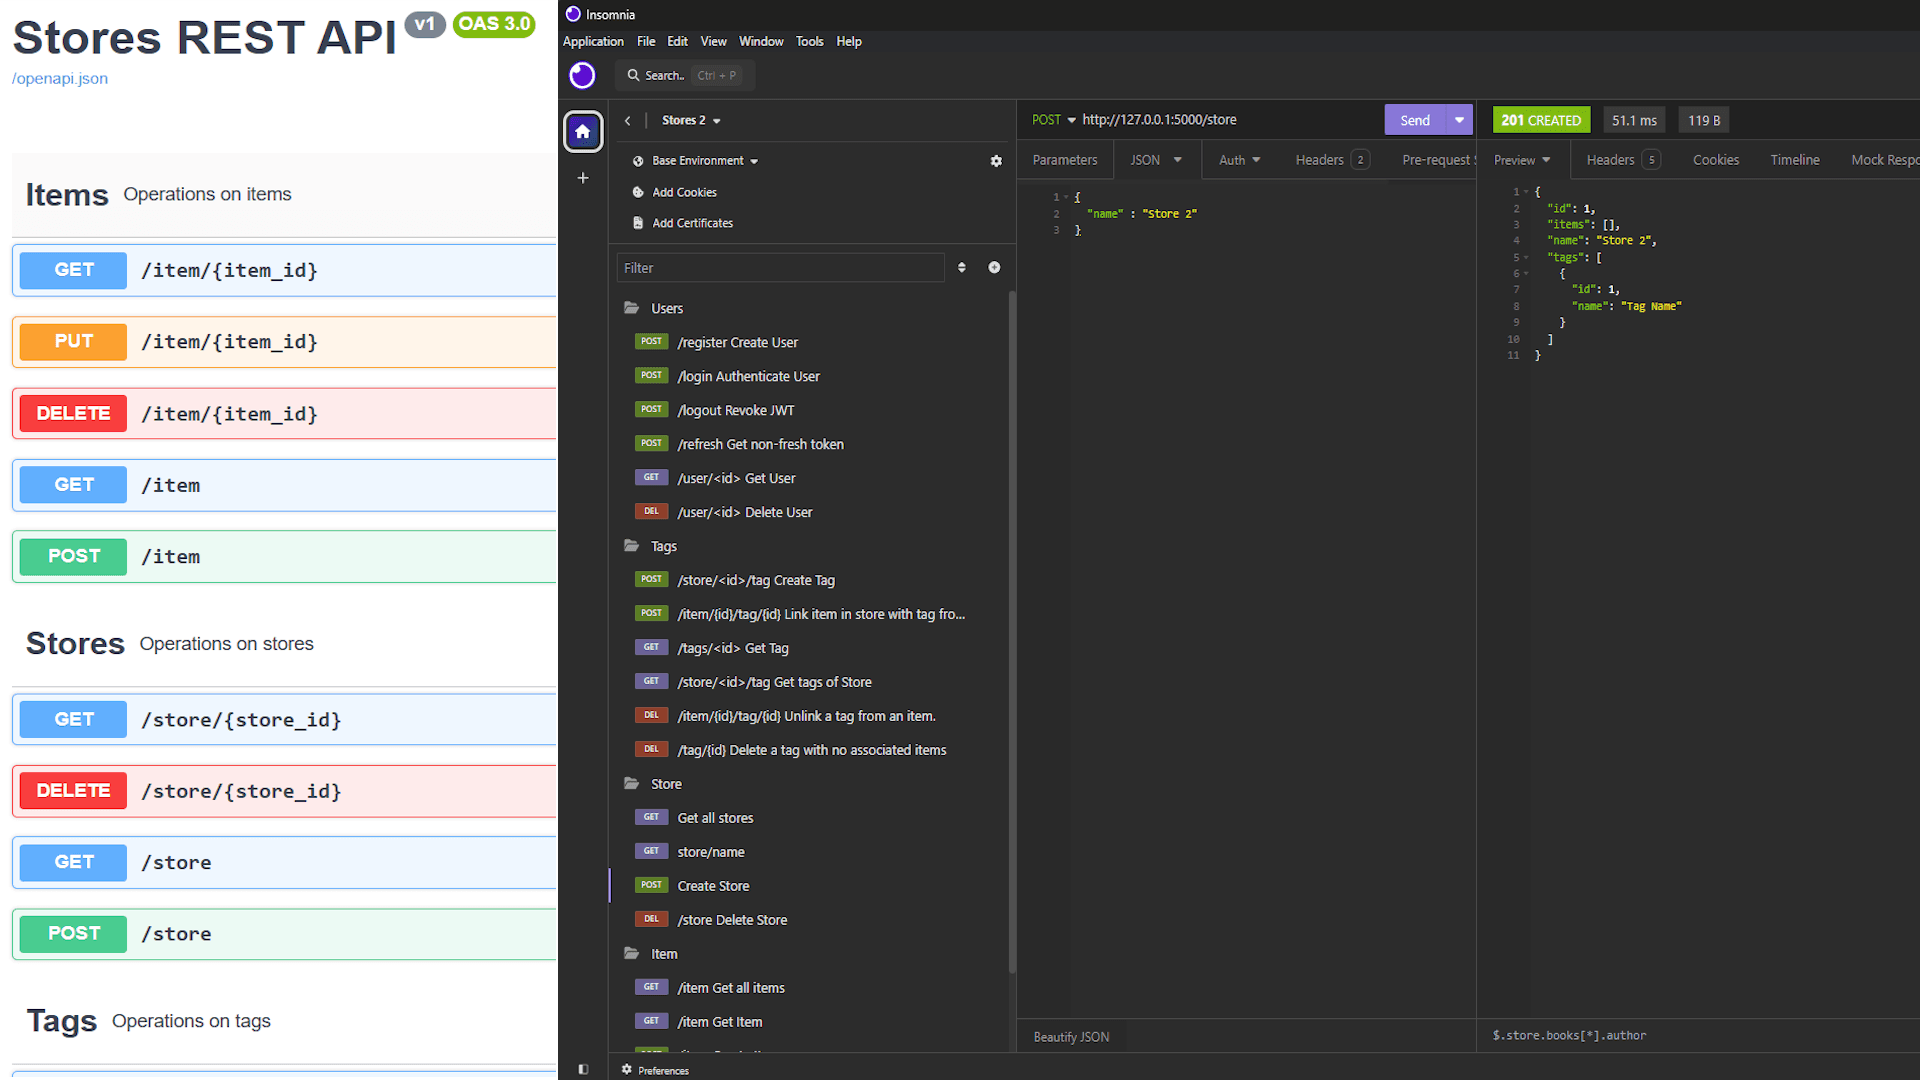Expand the GET /item operation

click(x=285, y=485)
